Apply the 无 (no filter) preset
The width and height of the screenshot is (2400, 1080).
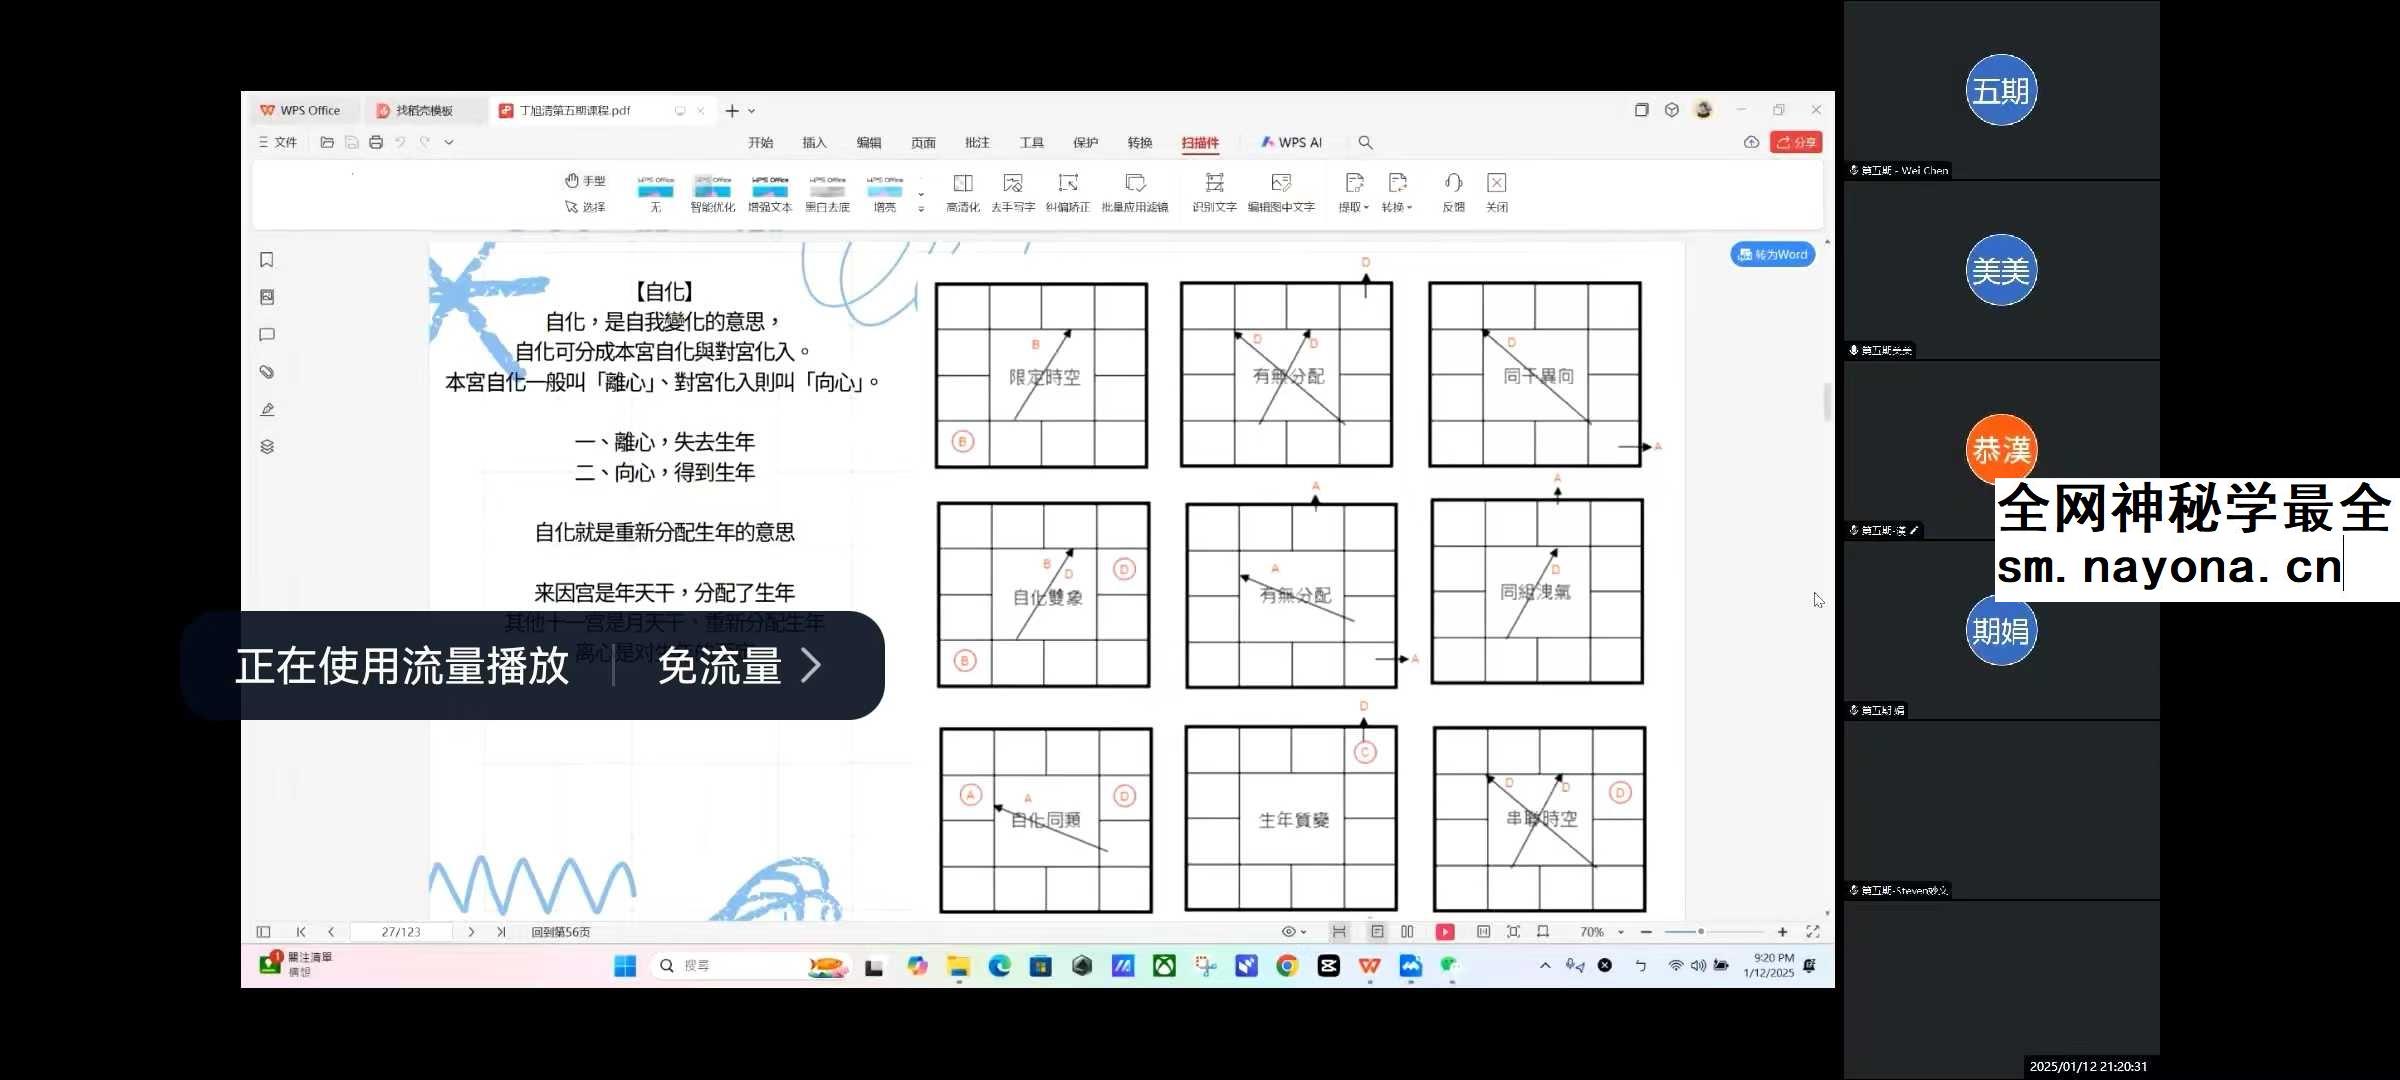(655, 194)
